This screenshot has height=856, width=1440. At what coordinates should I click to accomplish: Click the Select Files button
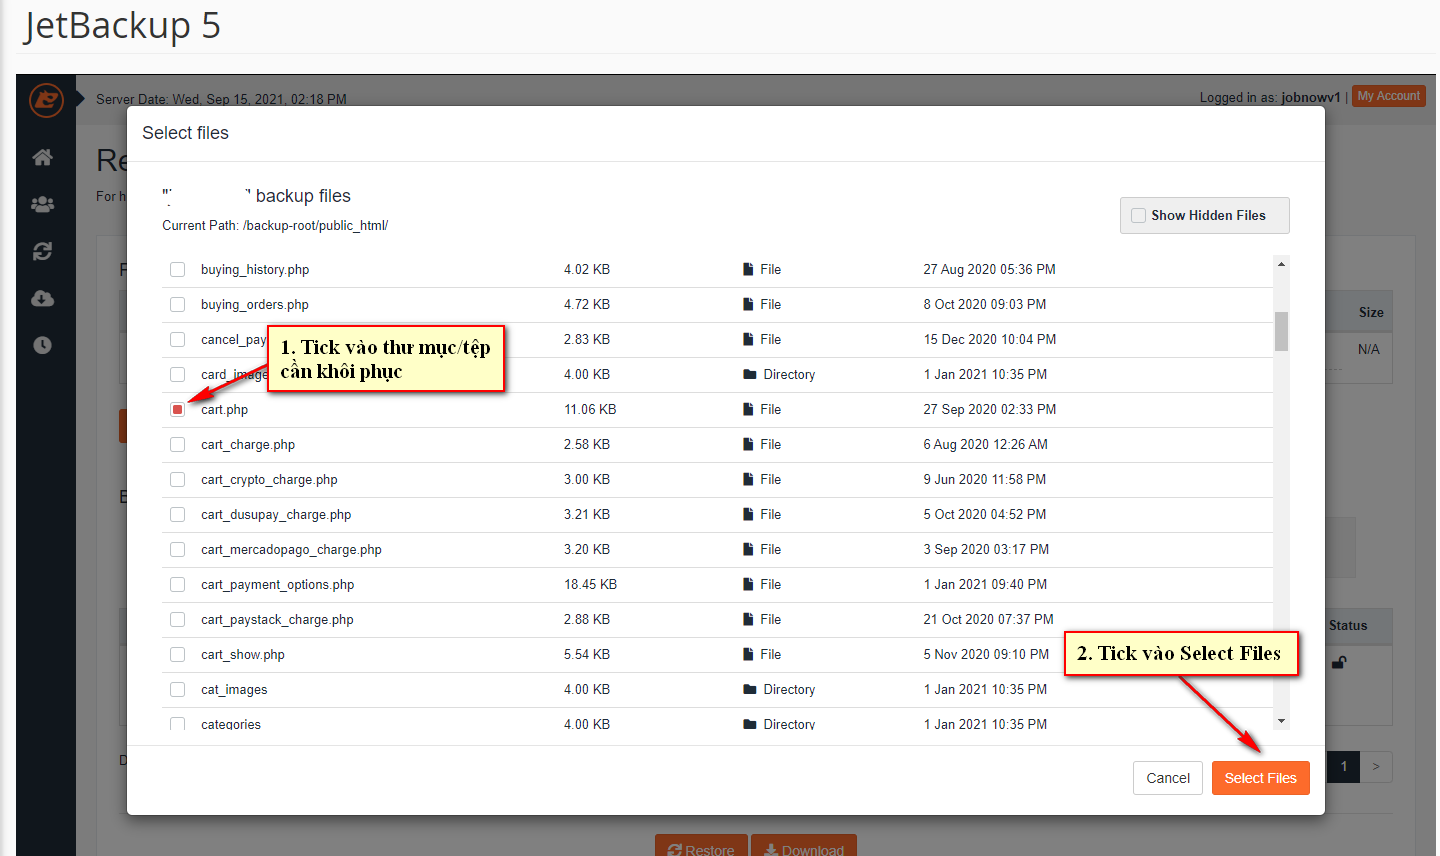click(x=1260, y=778)
